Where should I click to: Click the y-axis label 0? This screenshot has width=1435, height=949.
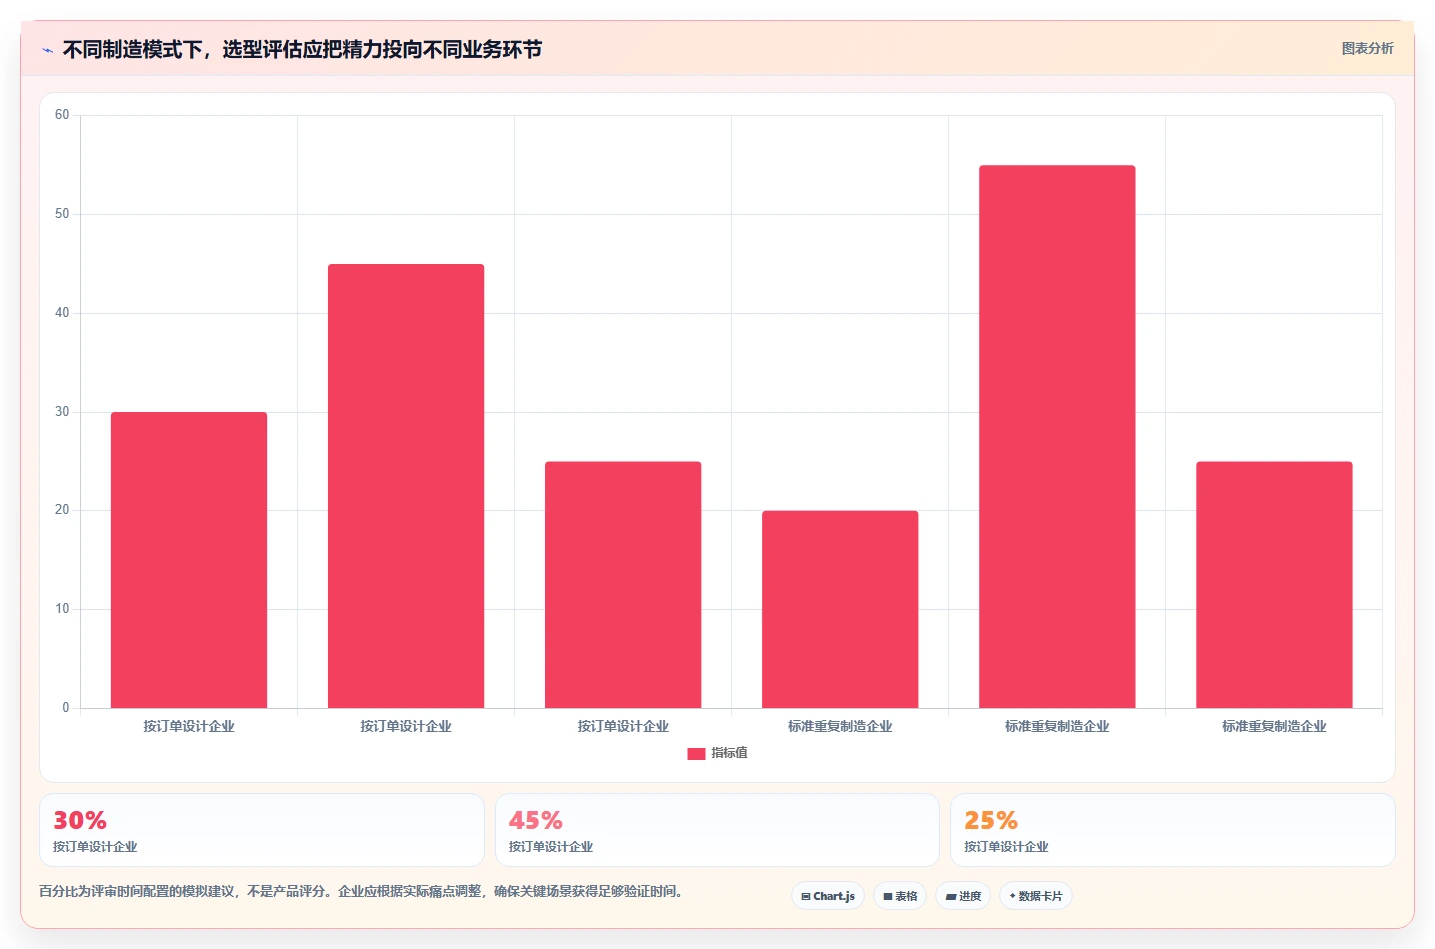click(66, 708)
